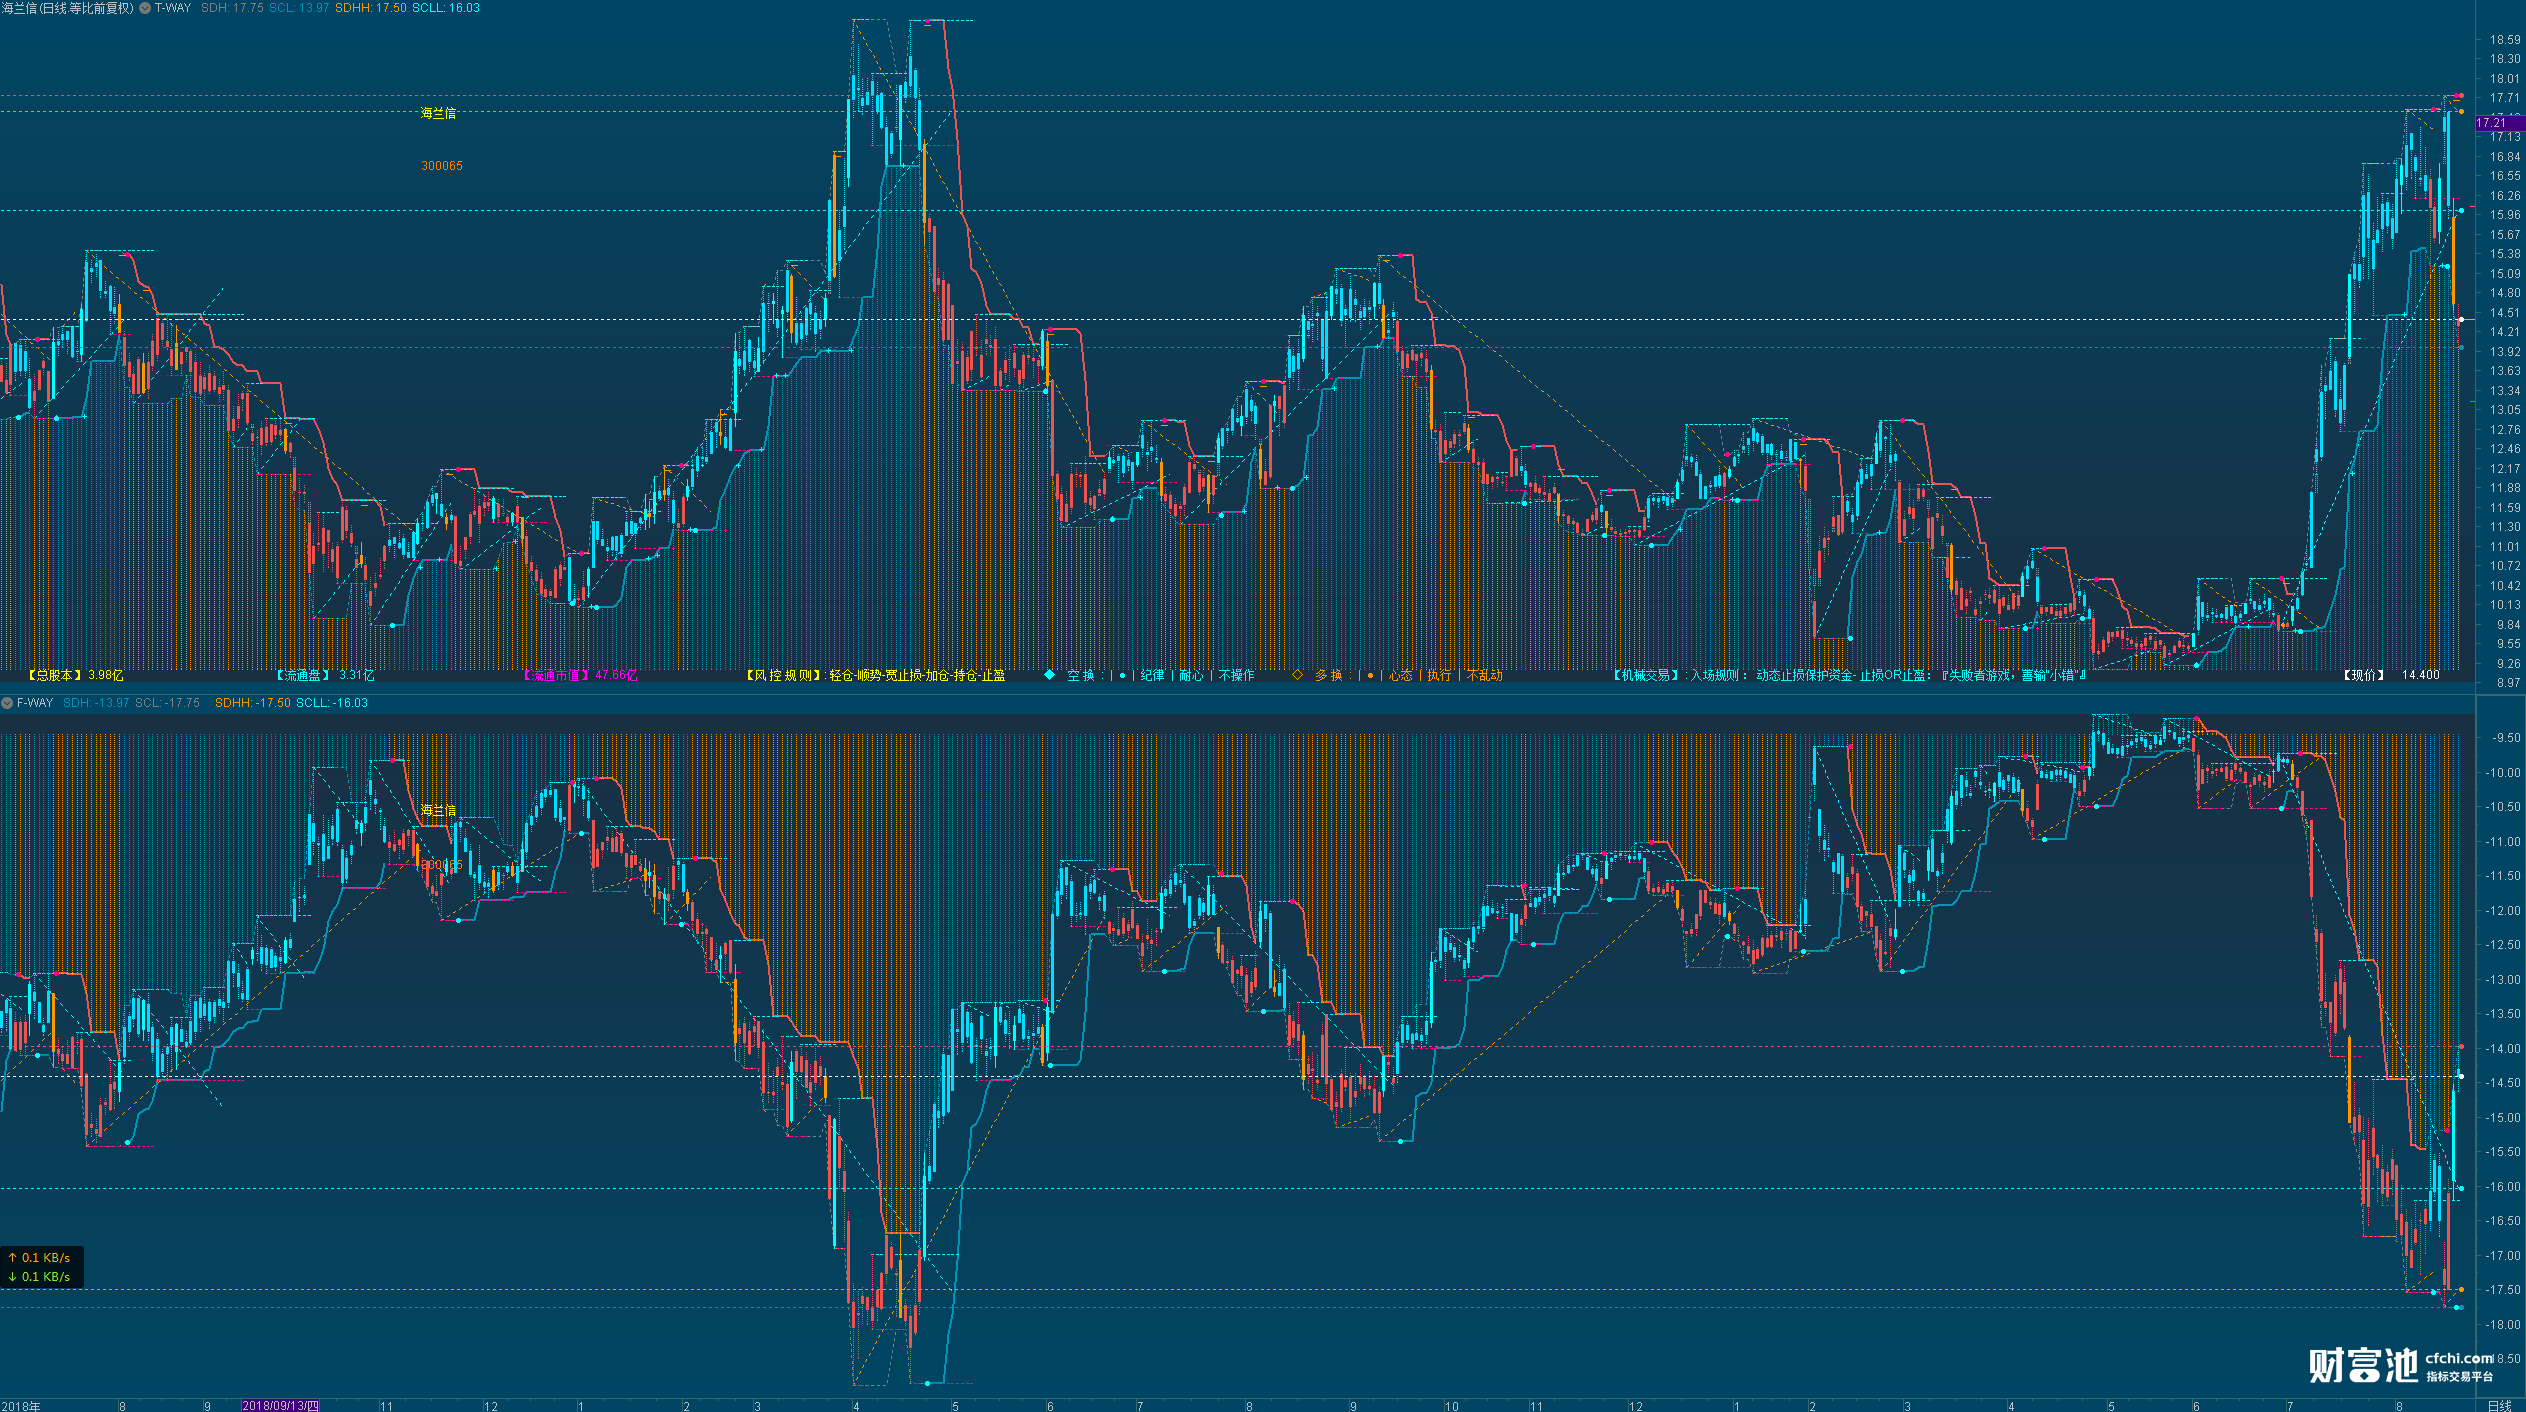Click the yellow 海兰信 label in upper chart
The height and width of the screenshot is (1412, 2526).
[438, 113]
